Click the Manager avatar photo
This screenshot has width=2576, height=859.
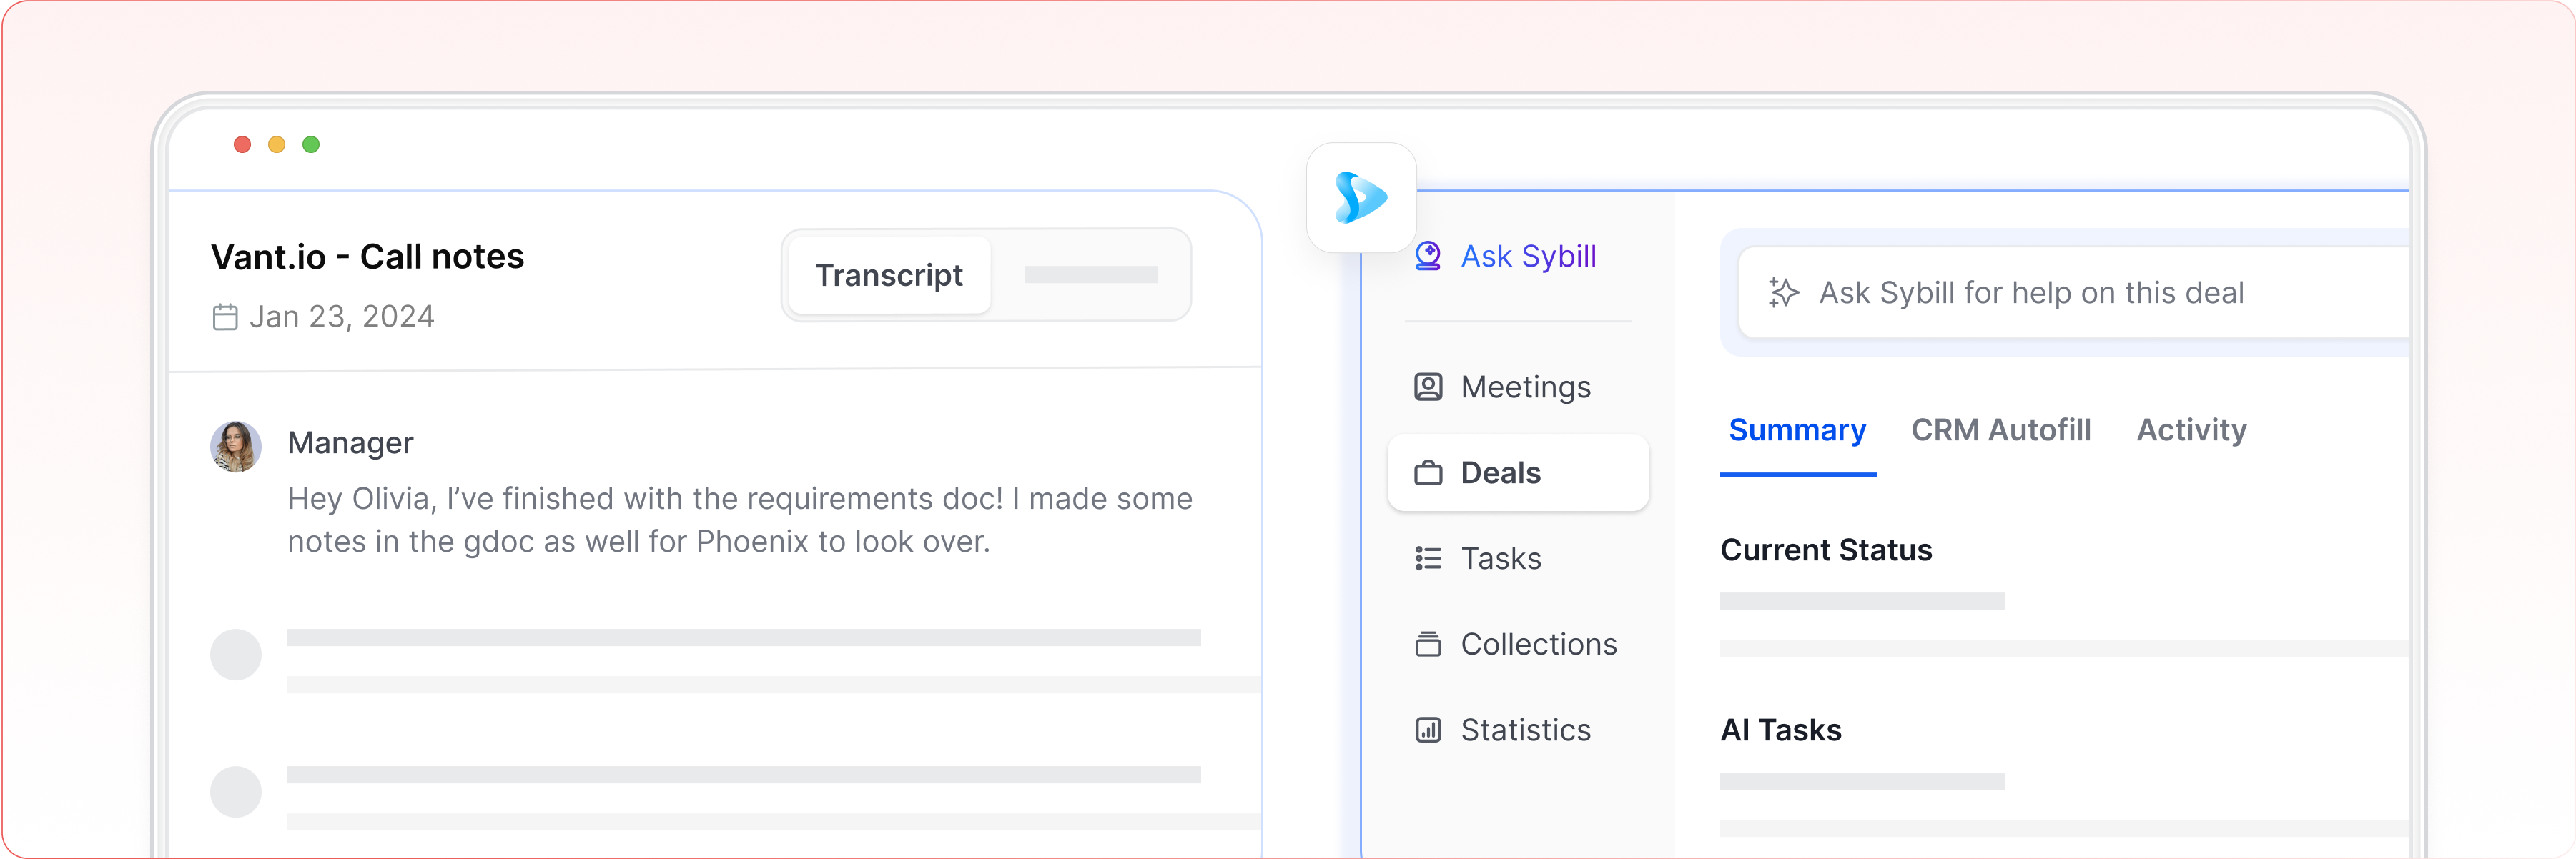(x=236, y=446)
